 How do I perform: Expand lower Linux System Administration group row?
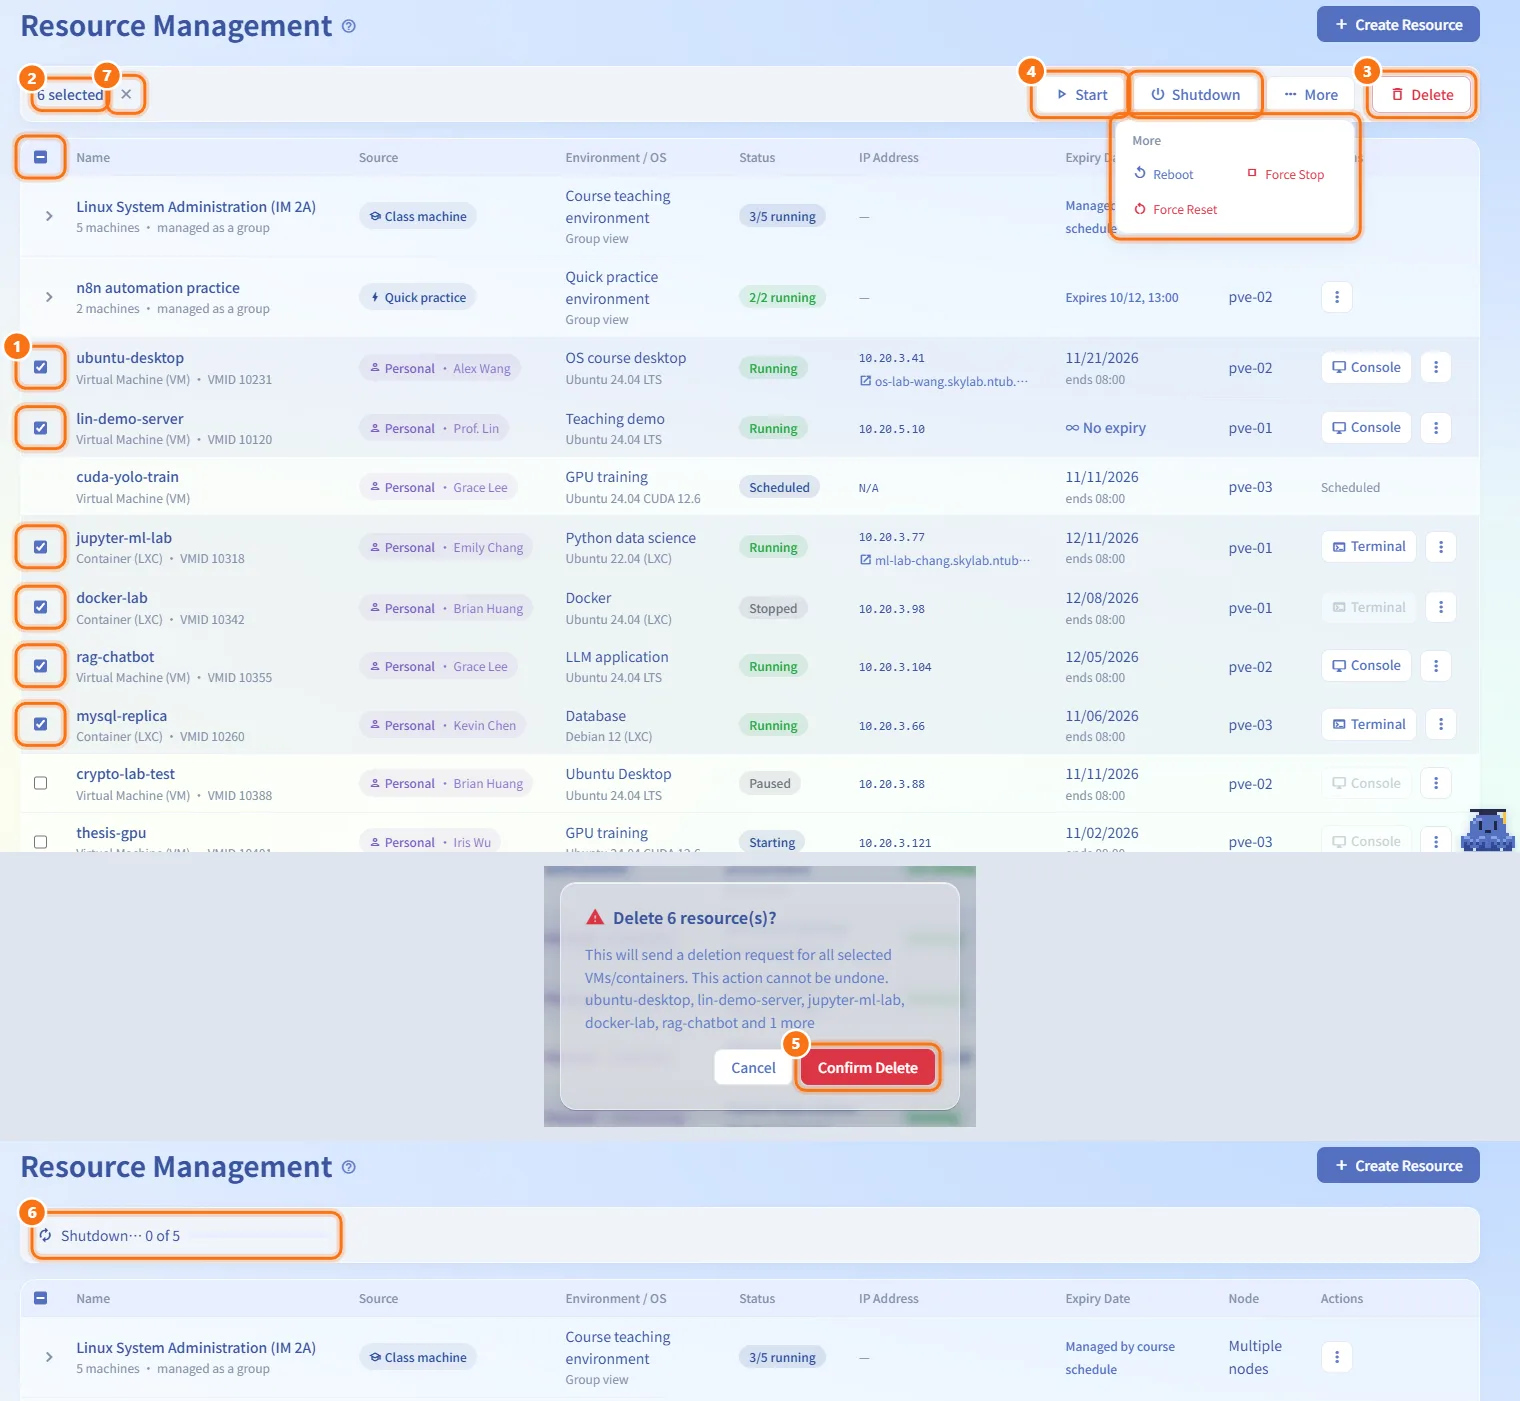(x=49, y=1357)
